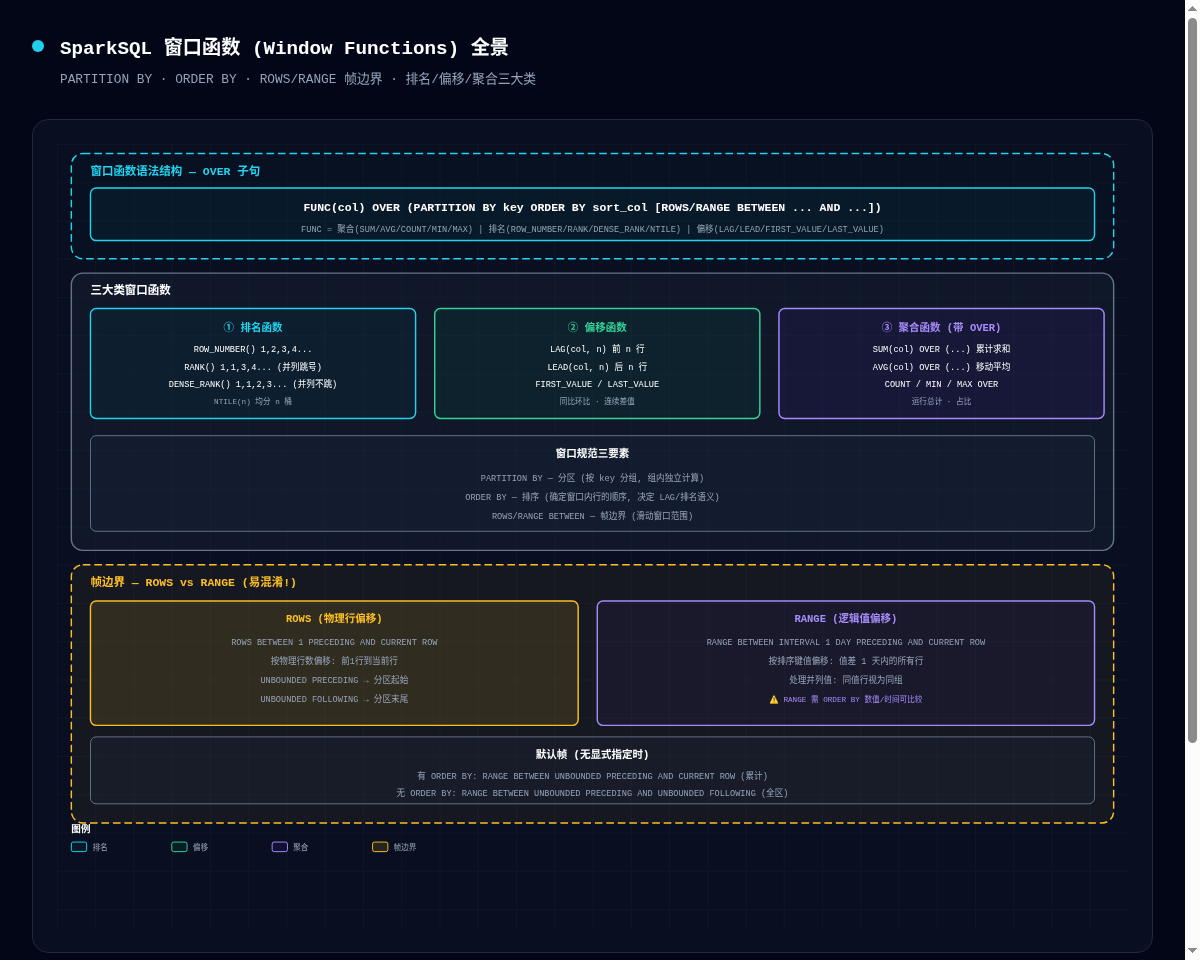
Task: Click the 'PARTITION BY — 分区' explanation line
Action: [x=592, y=479]
